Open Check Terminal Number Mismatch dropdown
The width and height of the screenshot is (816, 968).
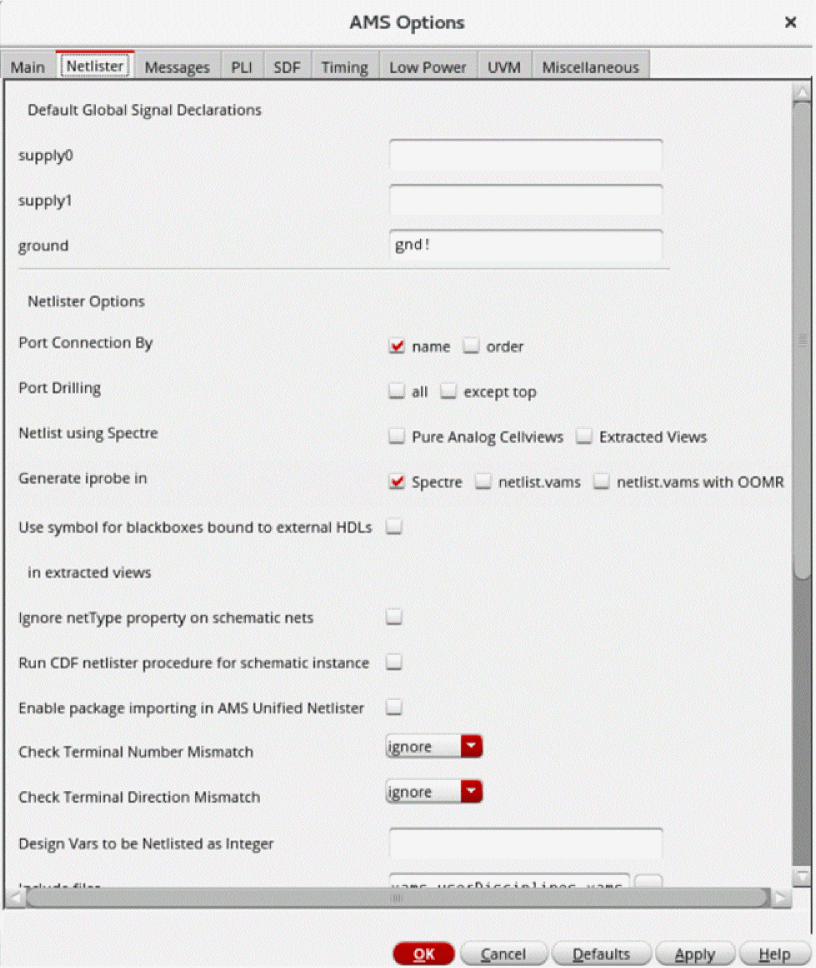click(434, 746)
